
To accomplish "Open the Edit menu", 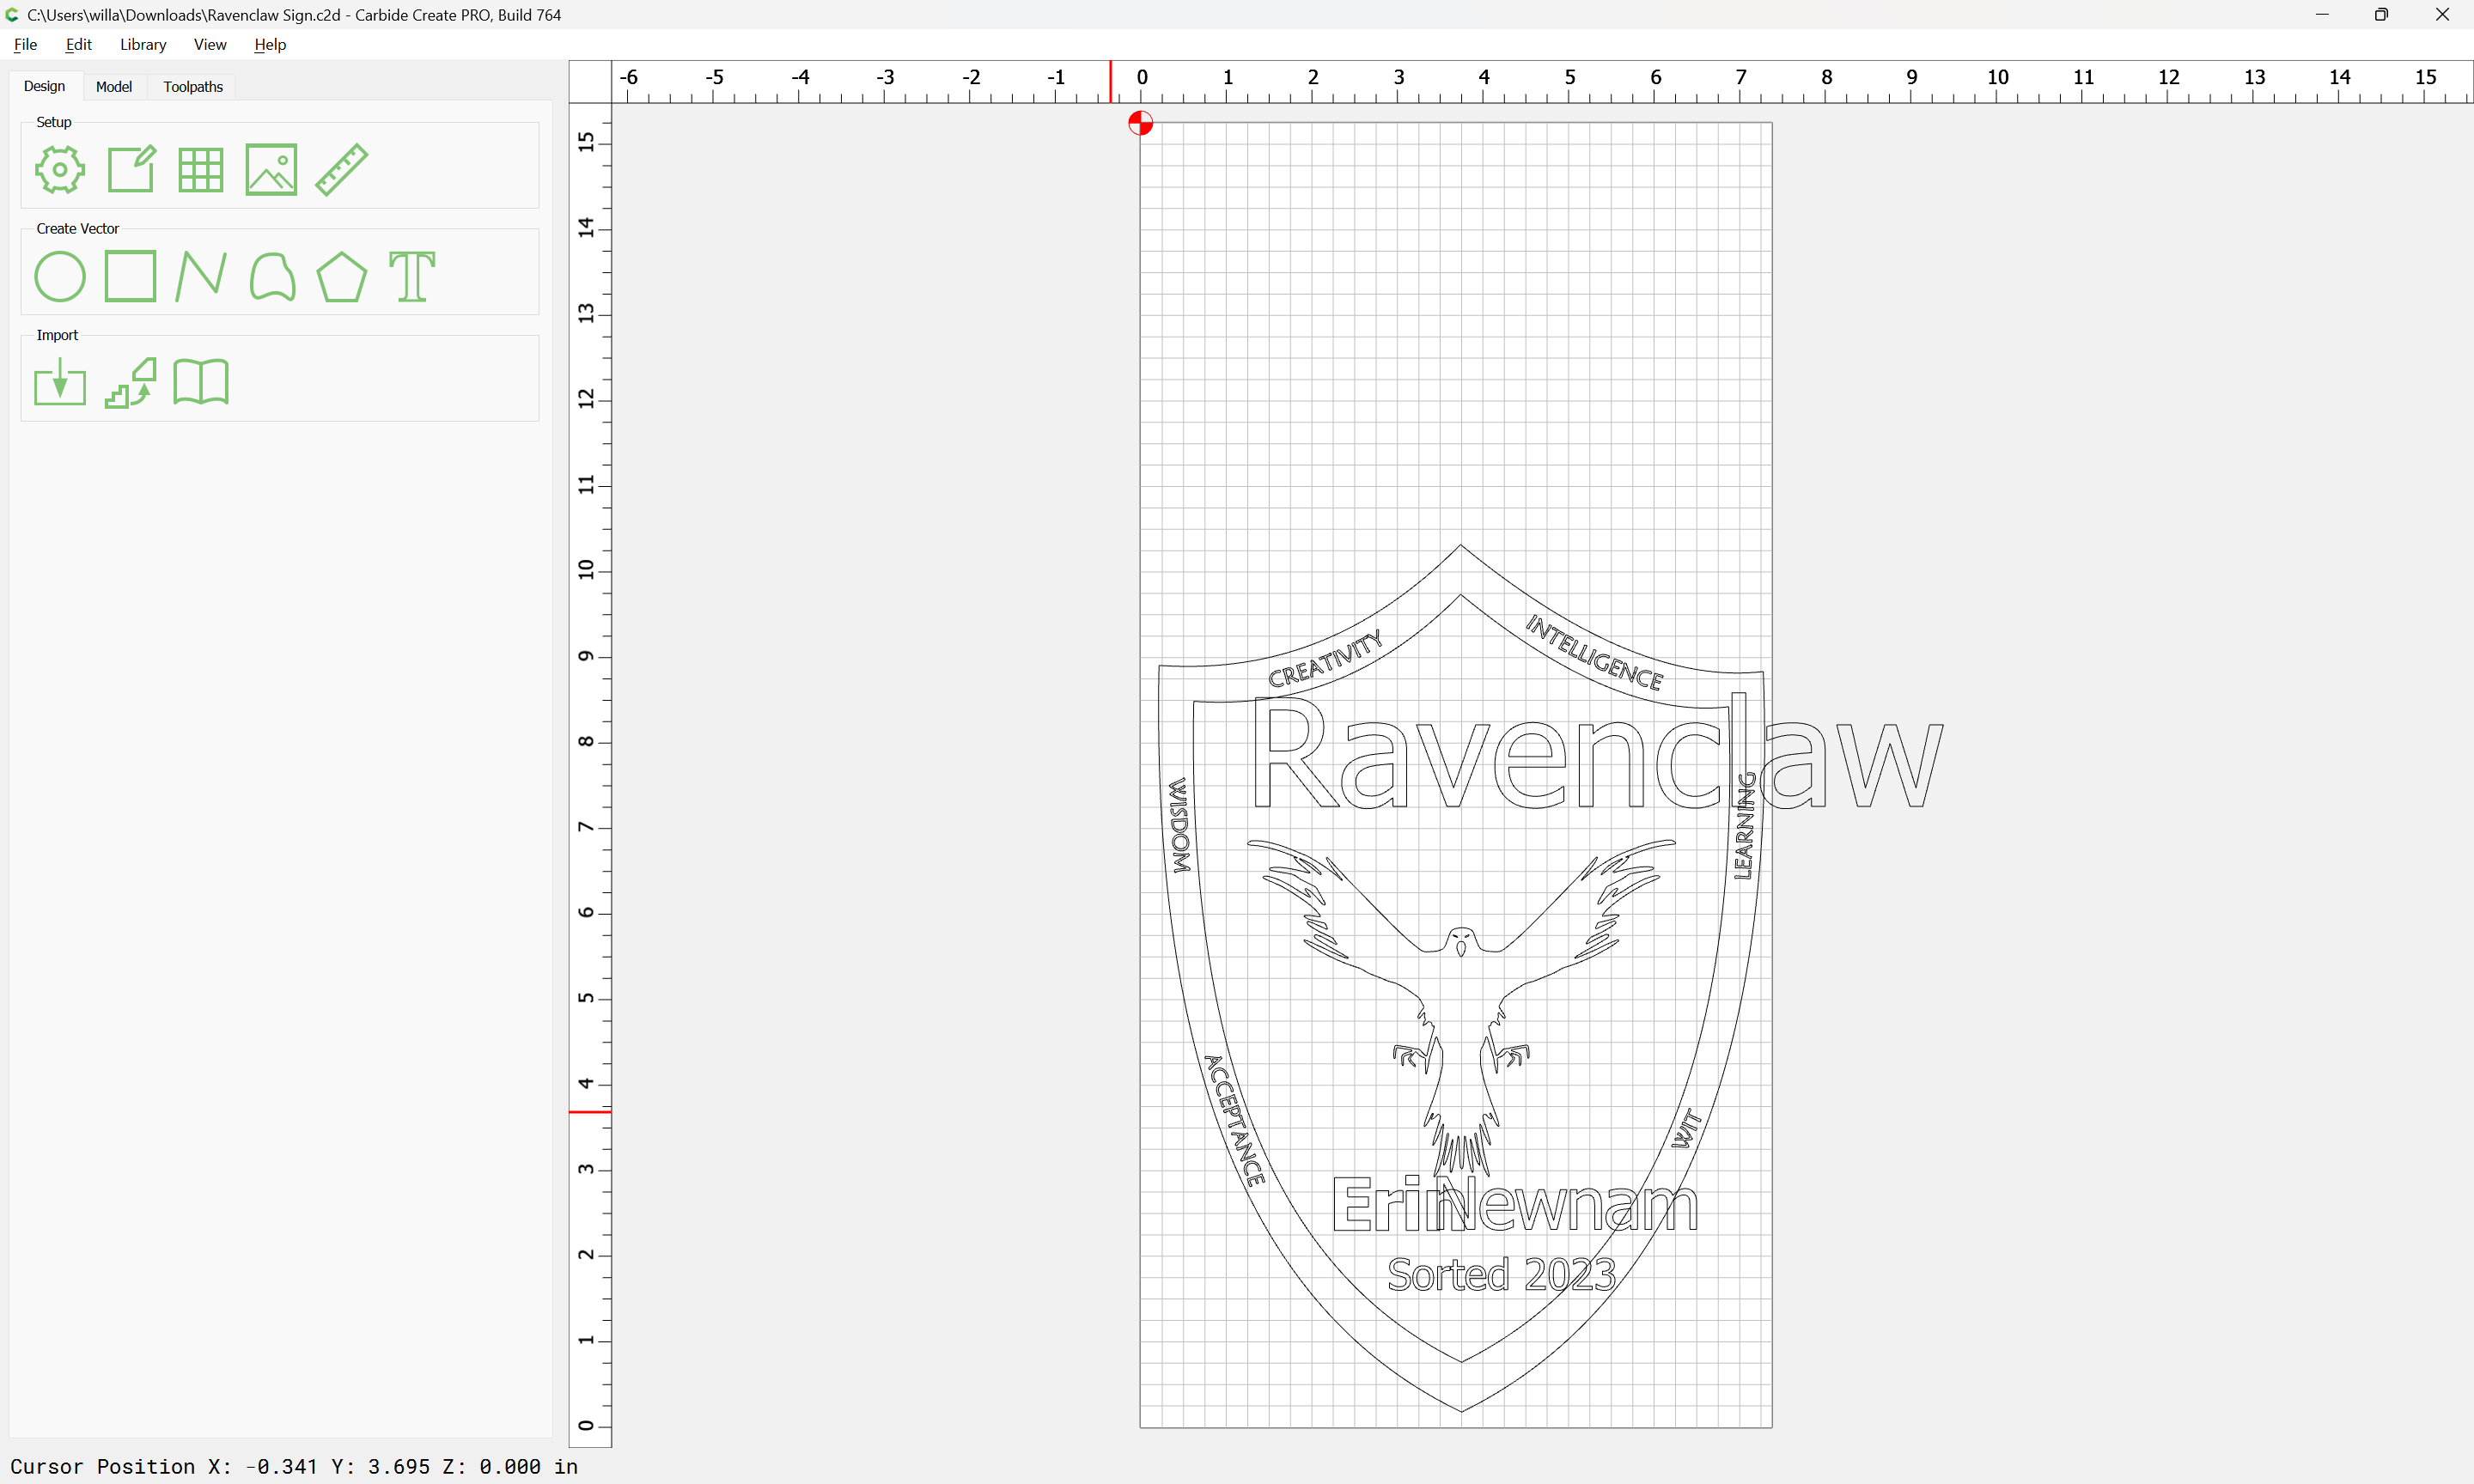I will click(78, 44).
